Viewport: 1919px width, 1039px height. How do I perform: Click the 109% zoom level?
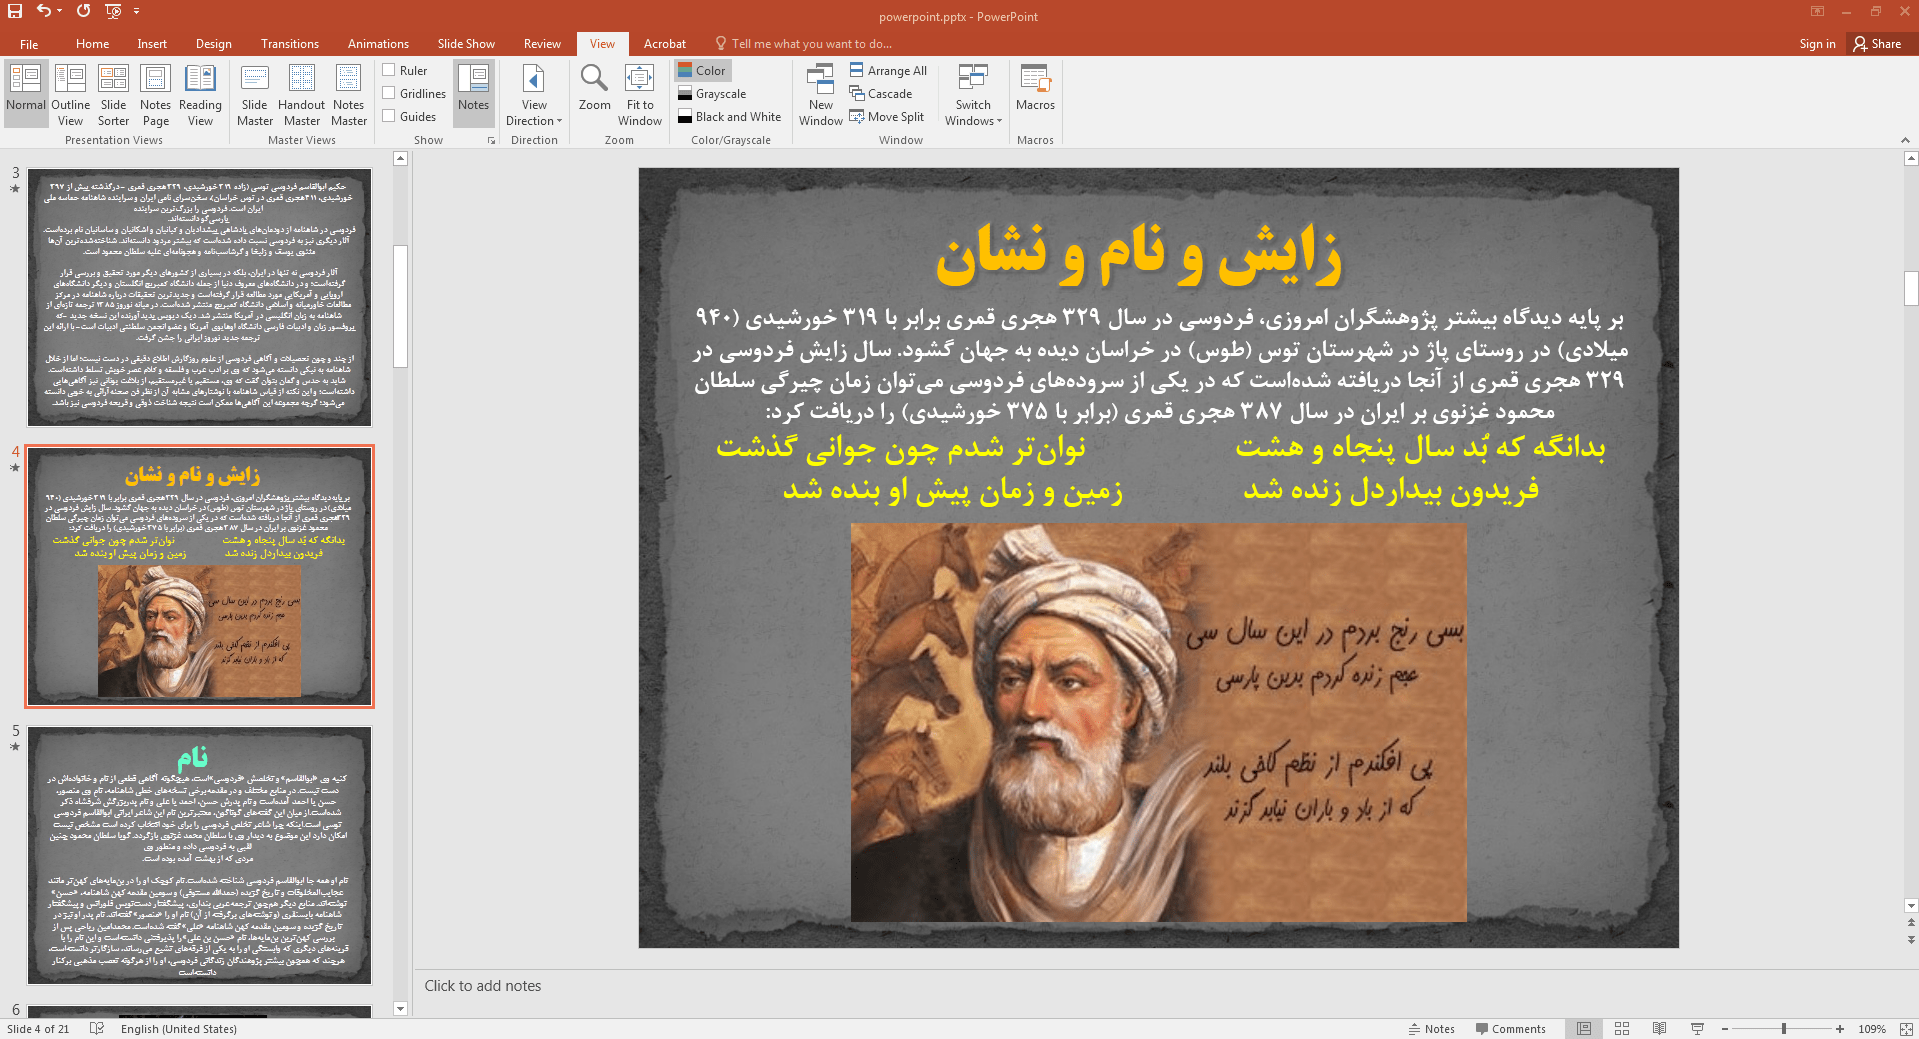1871,1028
